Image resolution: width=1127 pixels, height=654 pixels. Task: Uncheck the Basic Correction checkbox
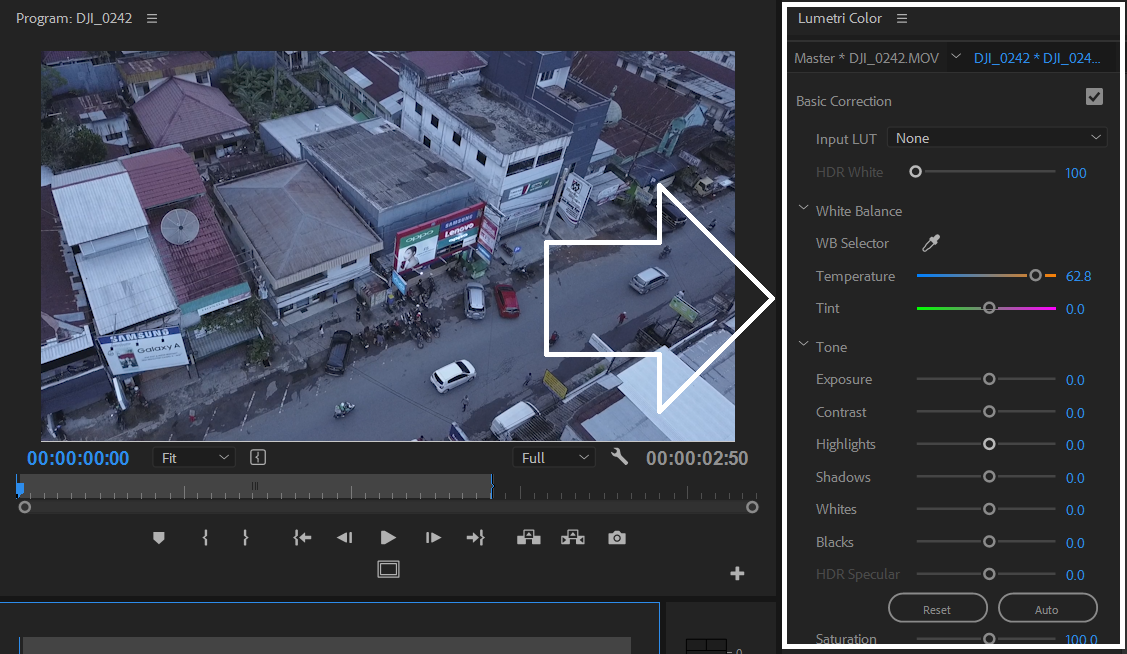click(1094, 96)
